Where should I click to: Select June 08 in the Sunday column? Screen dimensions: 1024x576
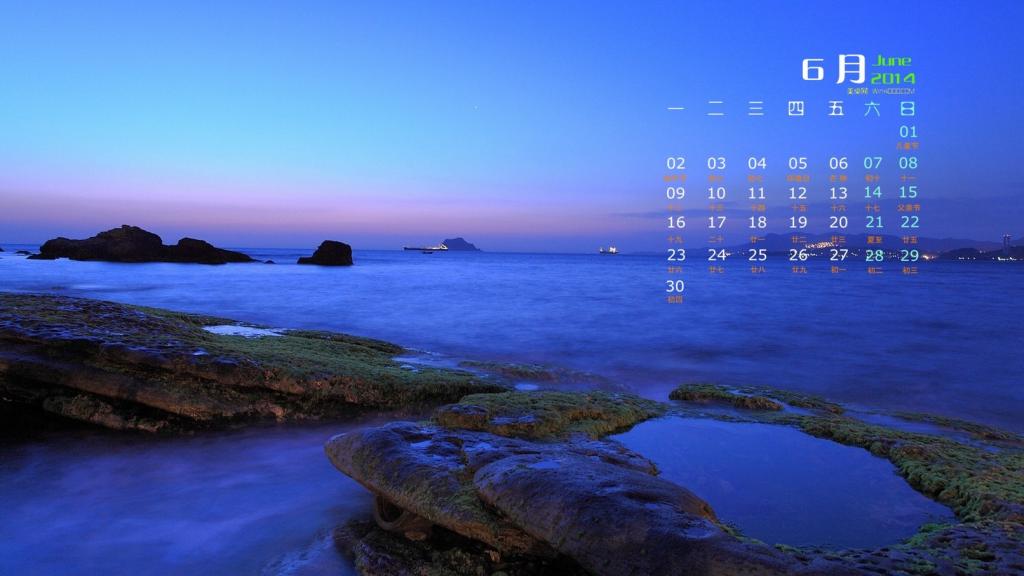click(907, 163)
